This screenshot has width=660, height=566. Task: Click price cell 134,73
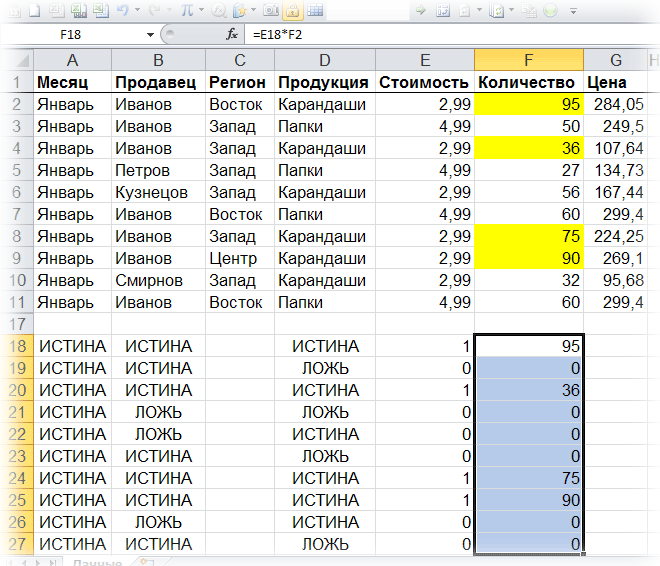615,170
